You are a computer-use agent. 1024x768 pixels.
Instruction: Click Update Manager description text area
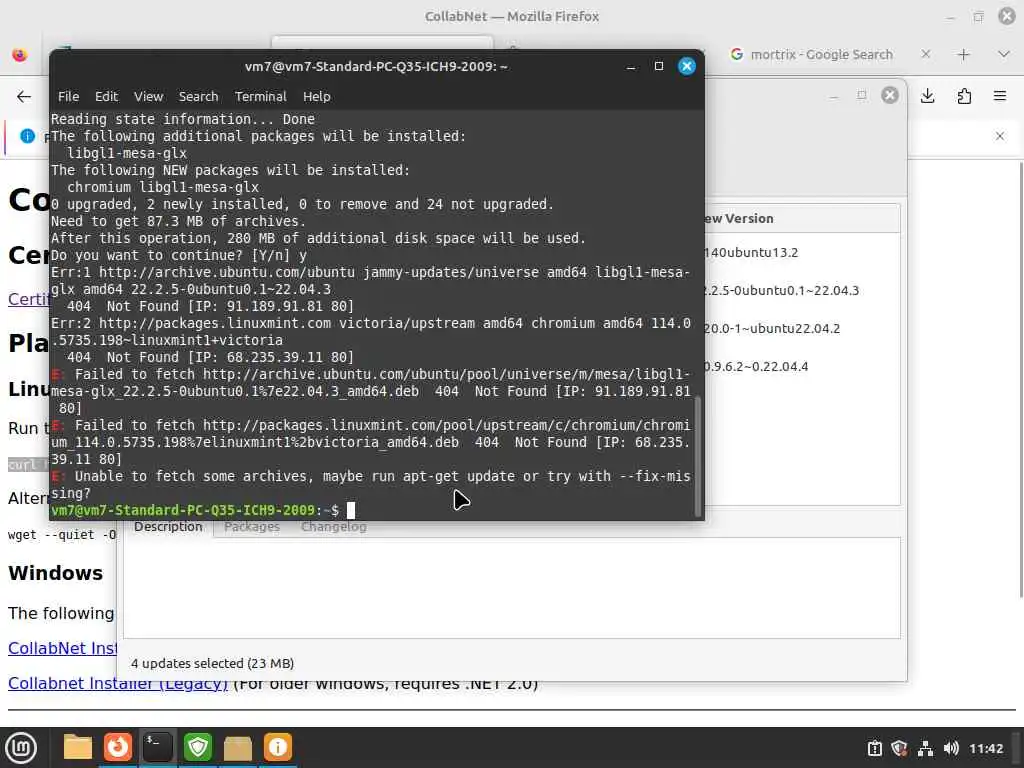pos(512,588)
